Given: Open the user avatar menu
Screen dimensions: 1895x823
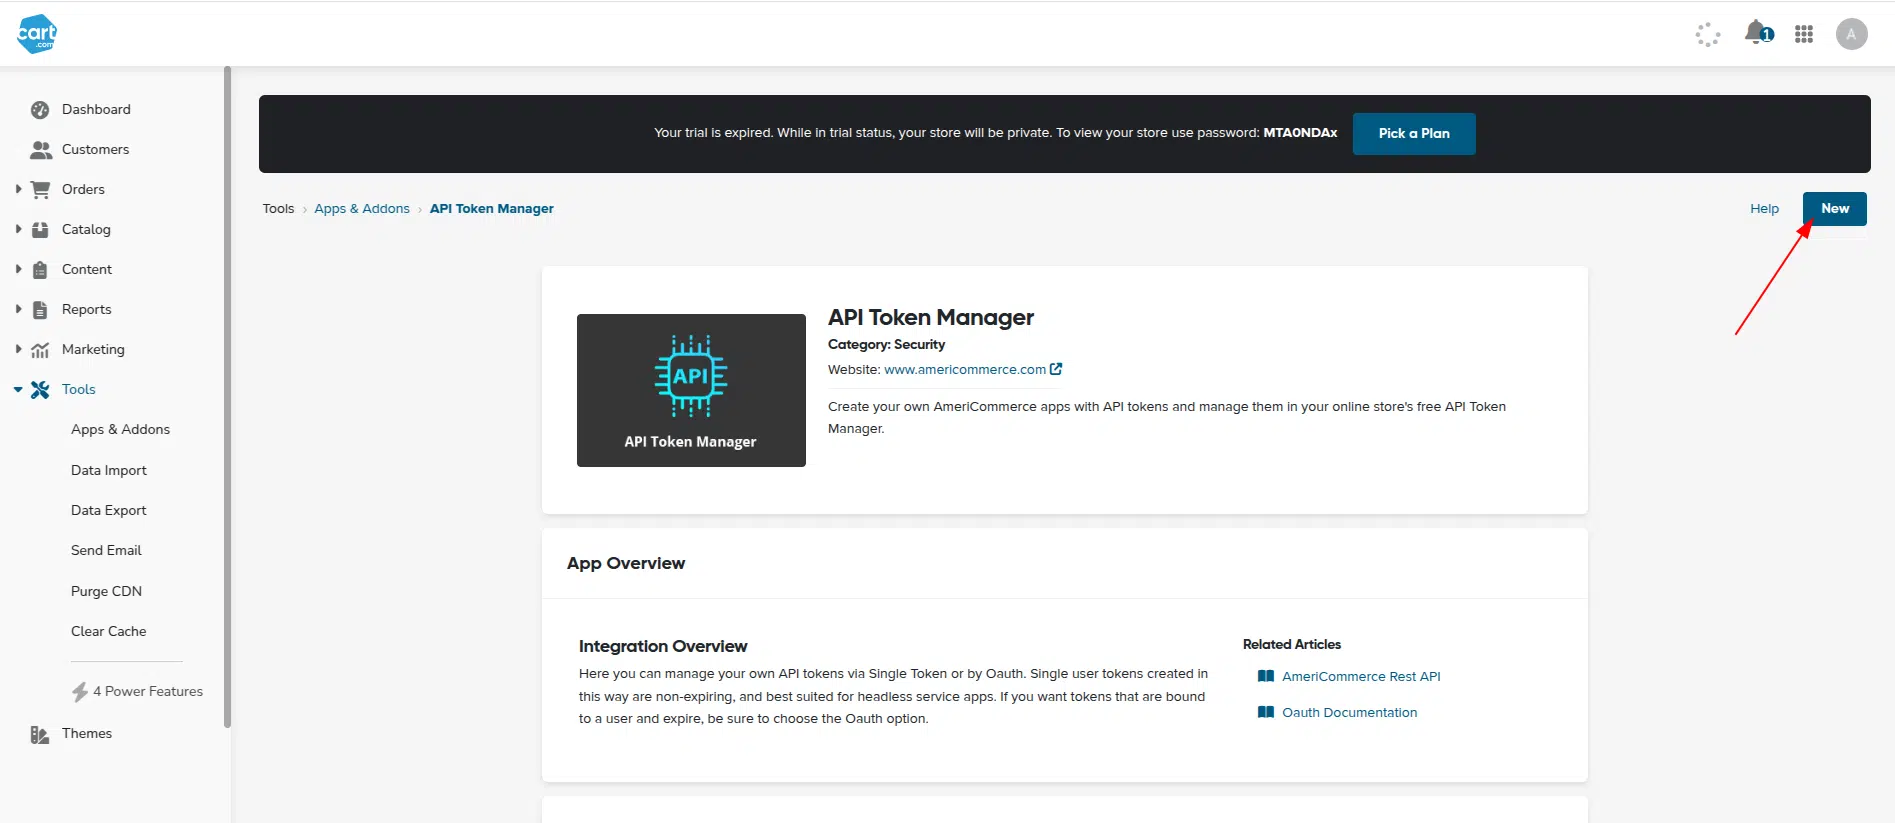Looking at the screenshot, I should pyautogui.click(x=1851, y=34).
